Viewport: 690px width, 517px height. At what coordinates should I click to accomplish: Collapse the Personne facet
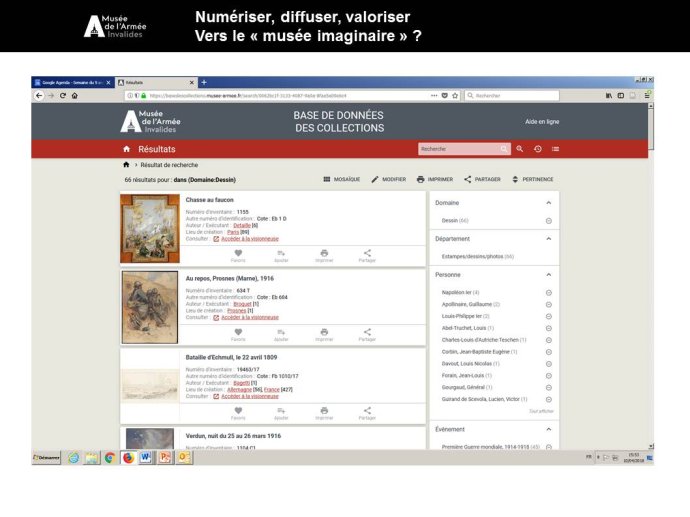549,275
